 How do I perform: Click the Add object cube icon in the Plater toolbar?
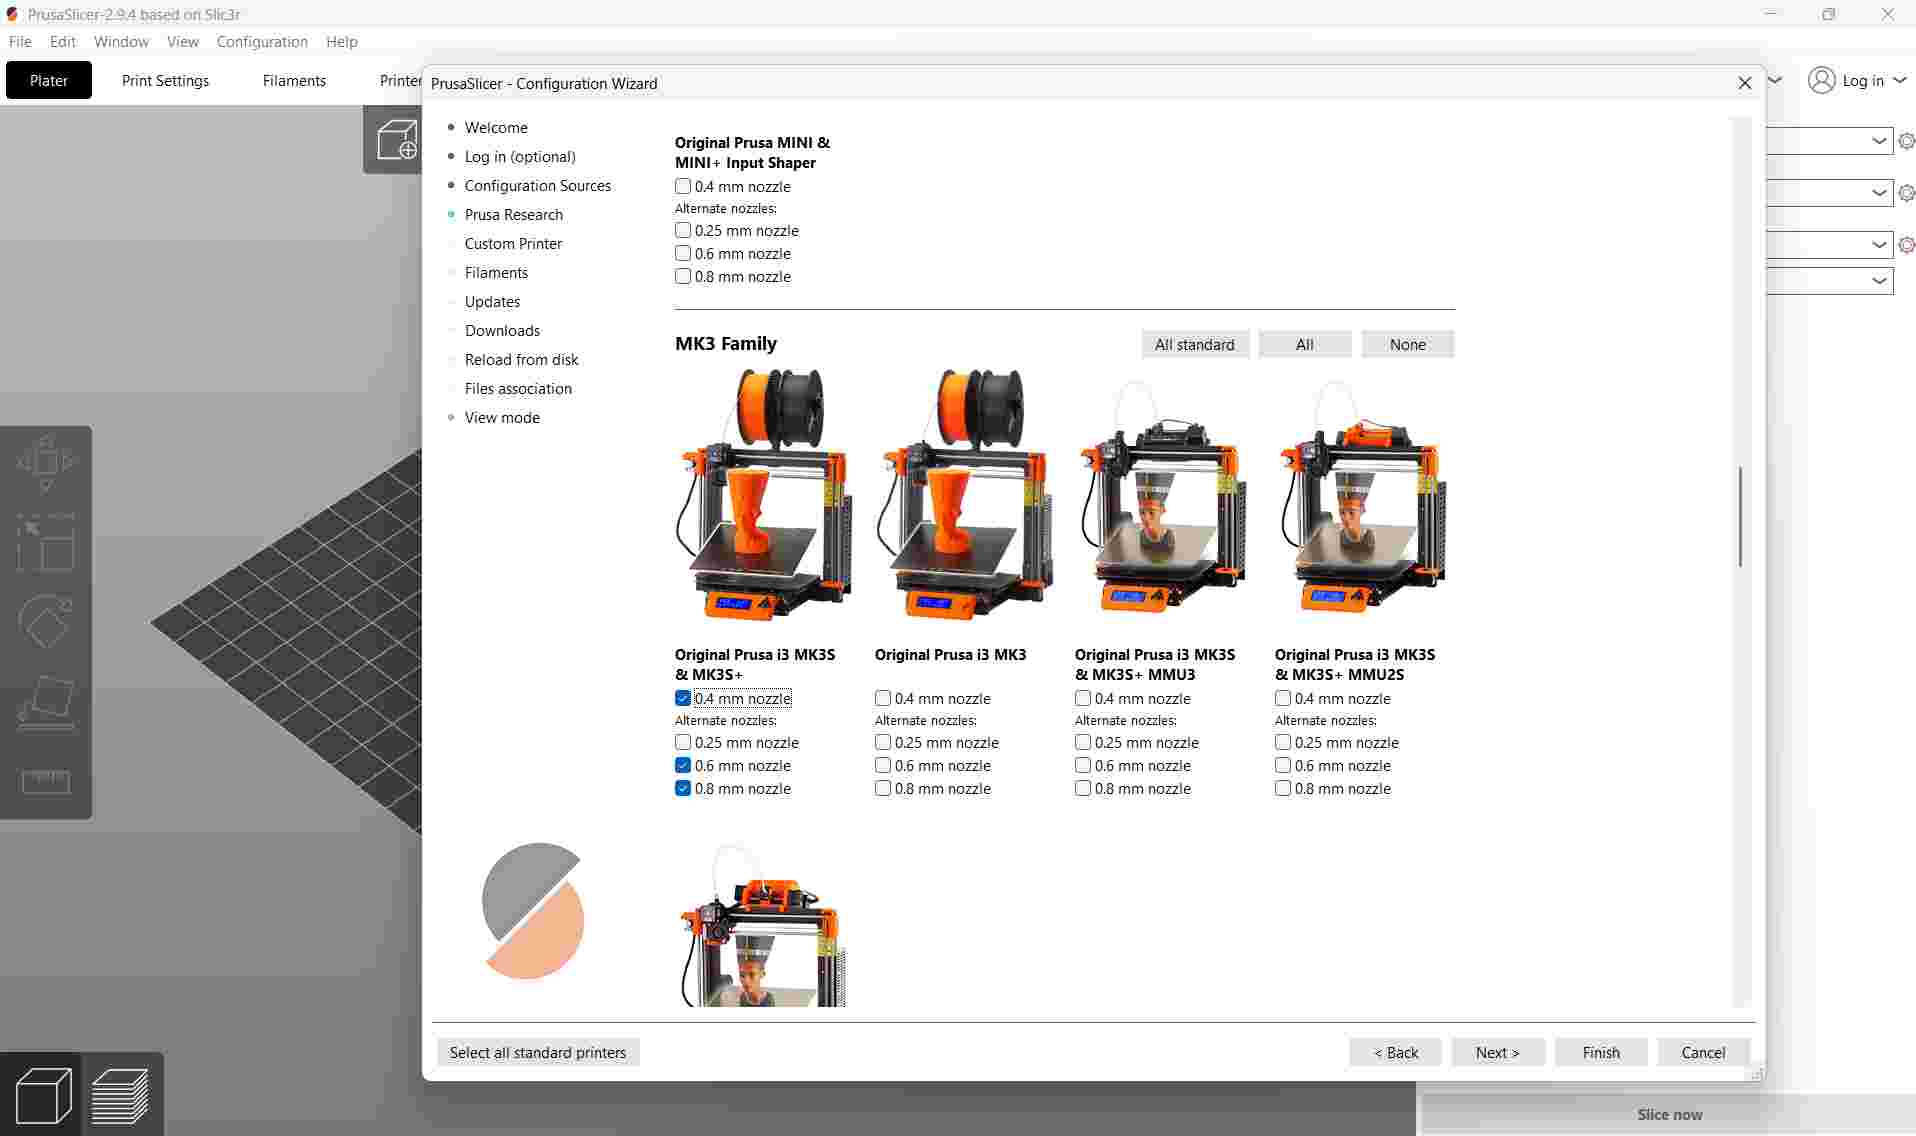(397, 140)
